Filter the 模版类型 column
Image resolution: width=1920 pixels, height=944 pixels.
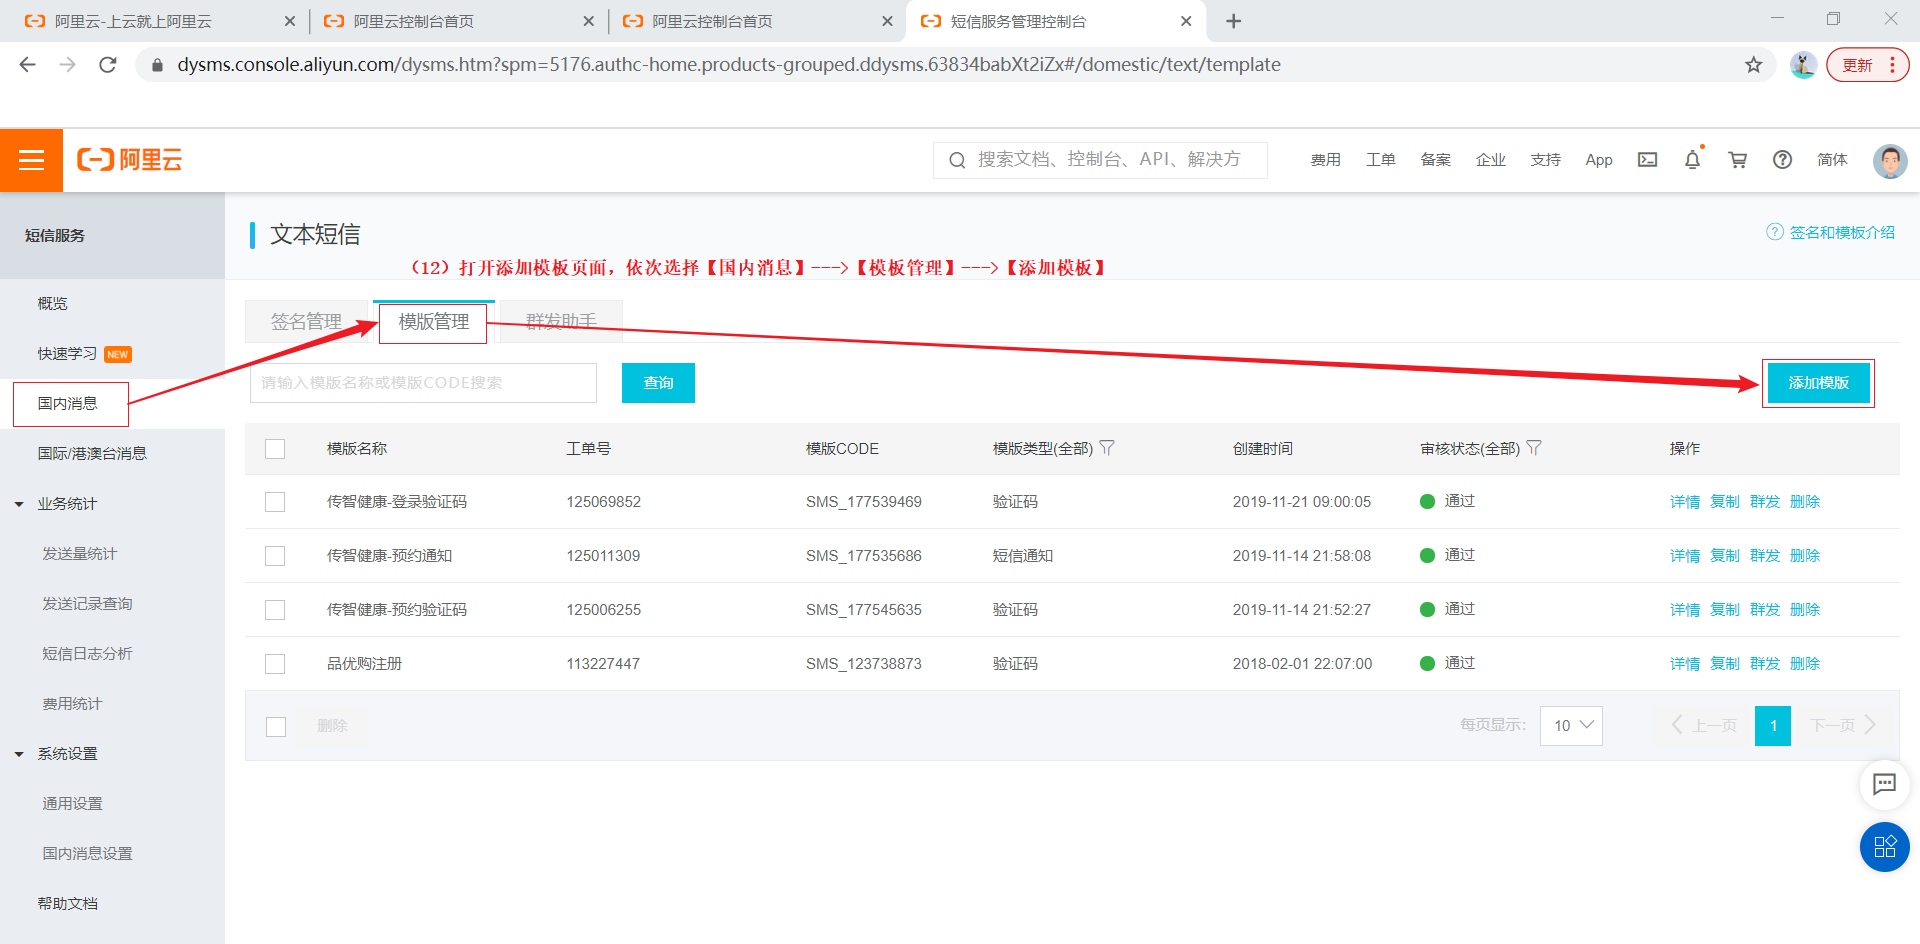click(1107, 448)
